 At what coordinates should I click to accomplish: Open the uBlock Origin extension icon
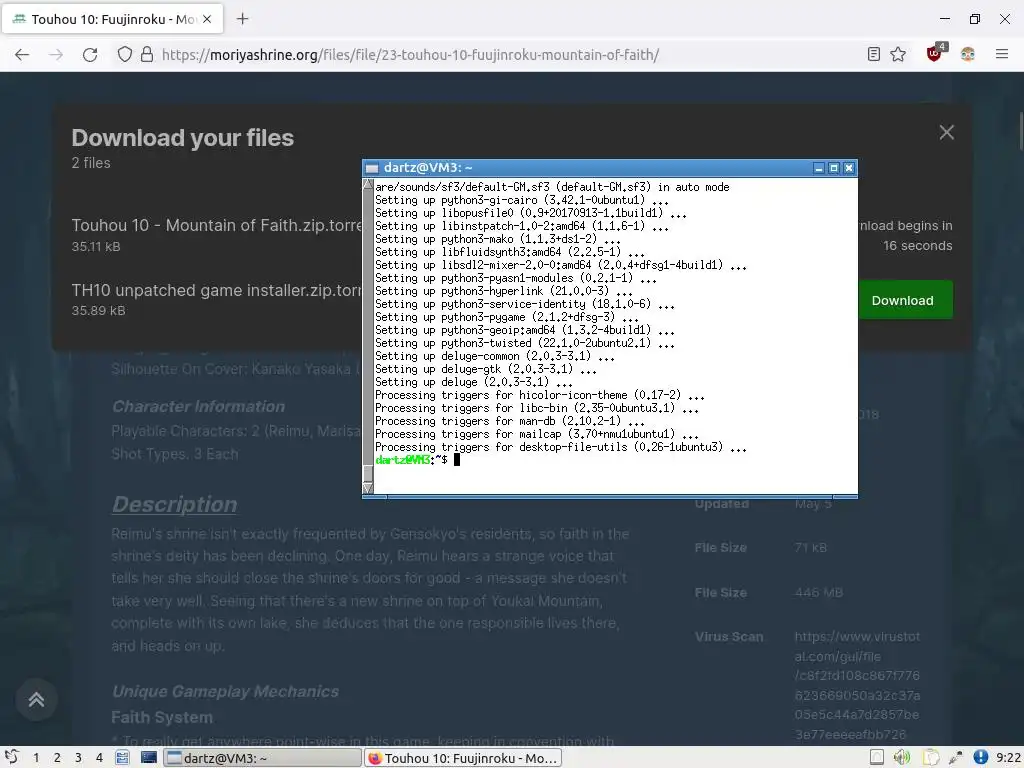935,53
